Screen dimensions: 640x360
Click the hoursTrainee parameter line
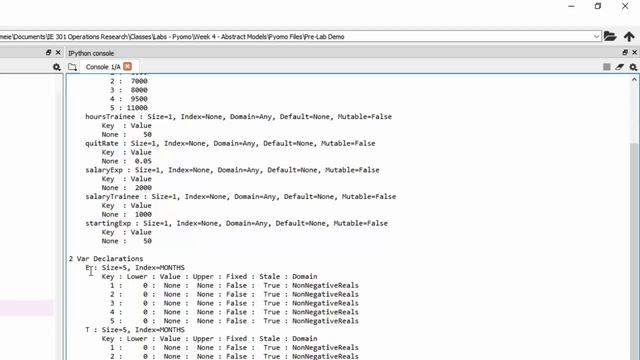click(x=238, y=117)
